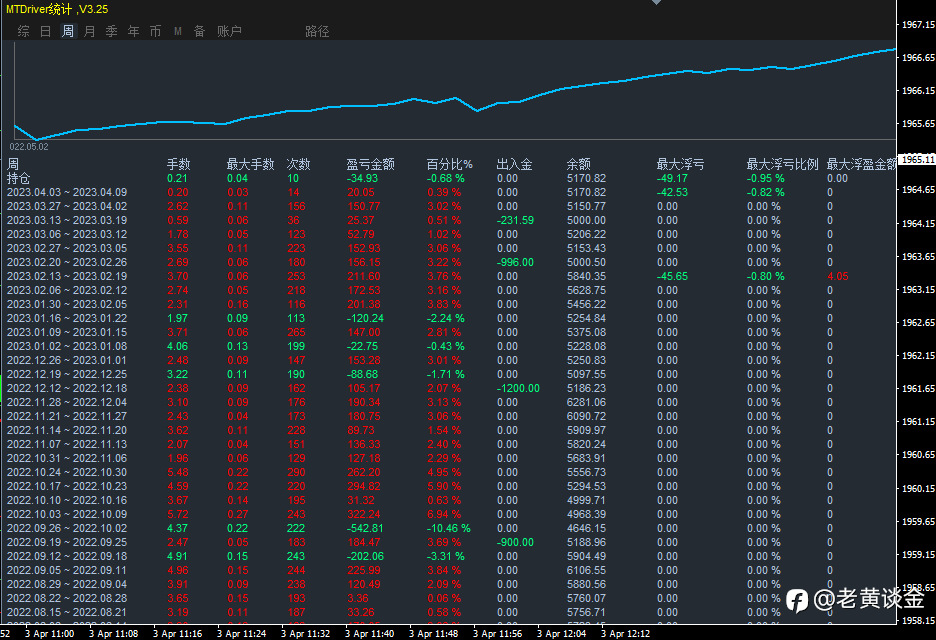Click the 次数 column header
Image resolution: width=936 pixels, height=640 pixels.
pyautogui.click(x=298, y=164)
